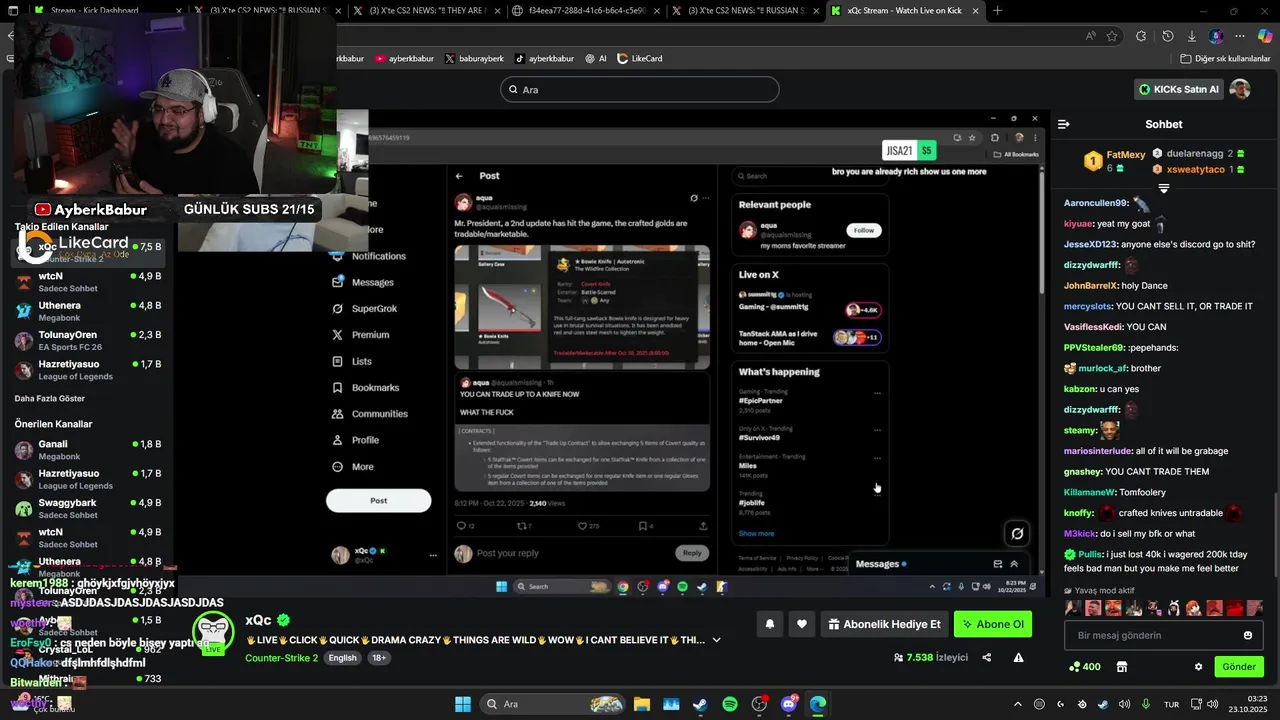The width and height of the screenshot is (1280, 720).
Task: Click the Kick user profile avatar
Action: [x=1240, y=89]
